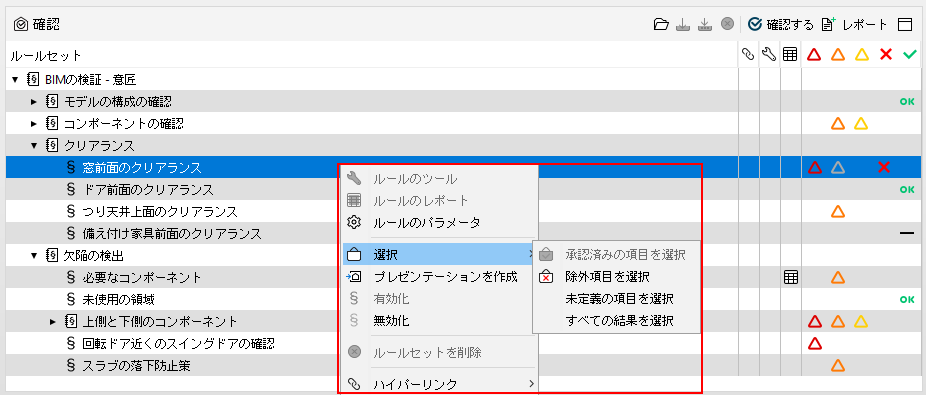Image resolution: width=926 pixels, height=395 pixels.
Task: Select つり天井上面のクリアランス rule
Action: click(160, 211)
